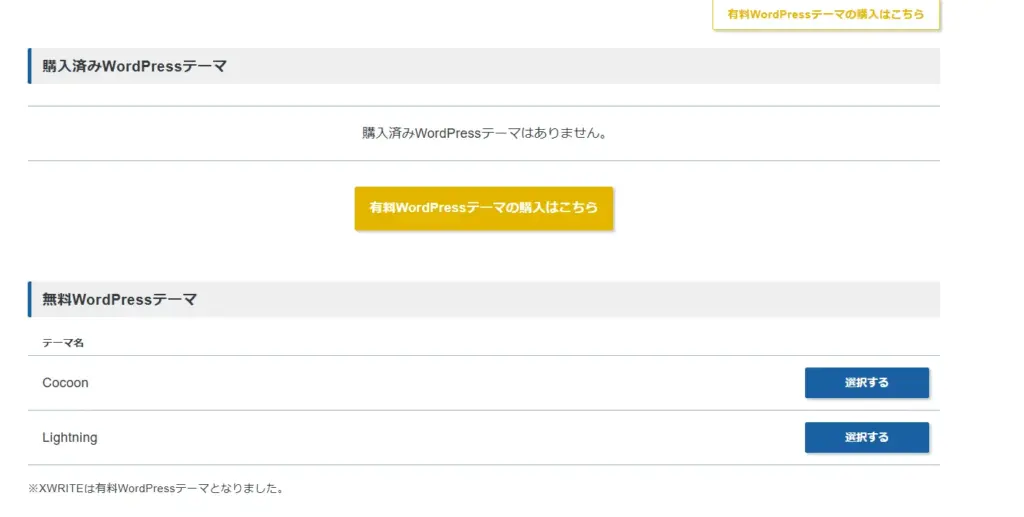Click the outlined paid theme purchase button at top

point(826,15)
